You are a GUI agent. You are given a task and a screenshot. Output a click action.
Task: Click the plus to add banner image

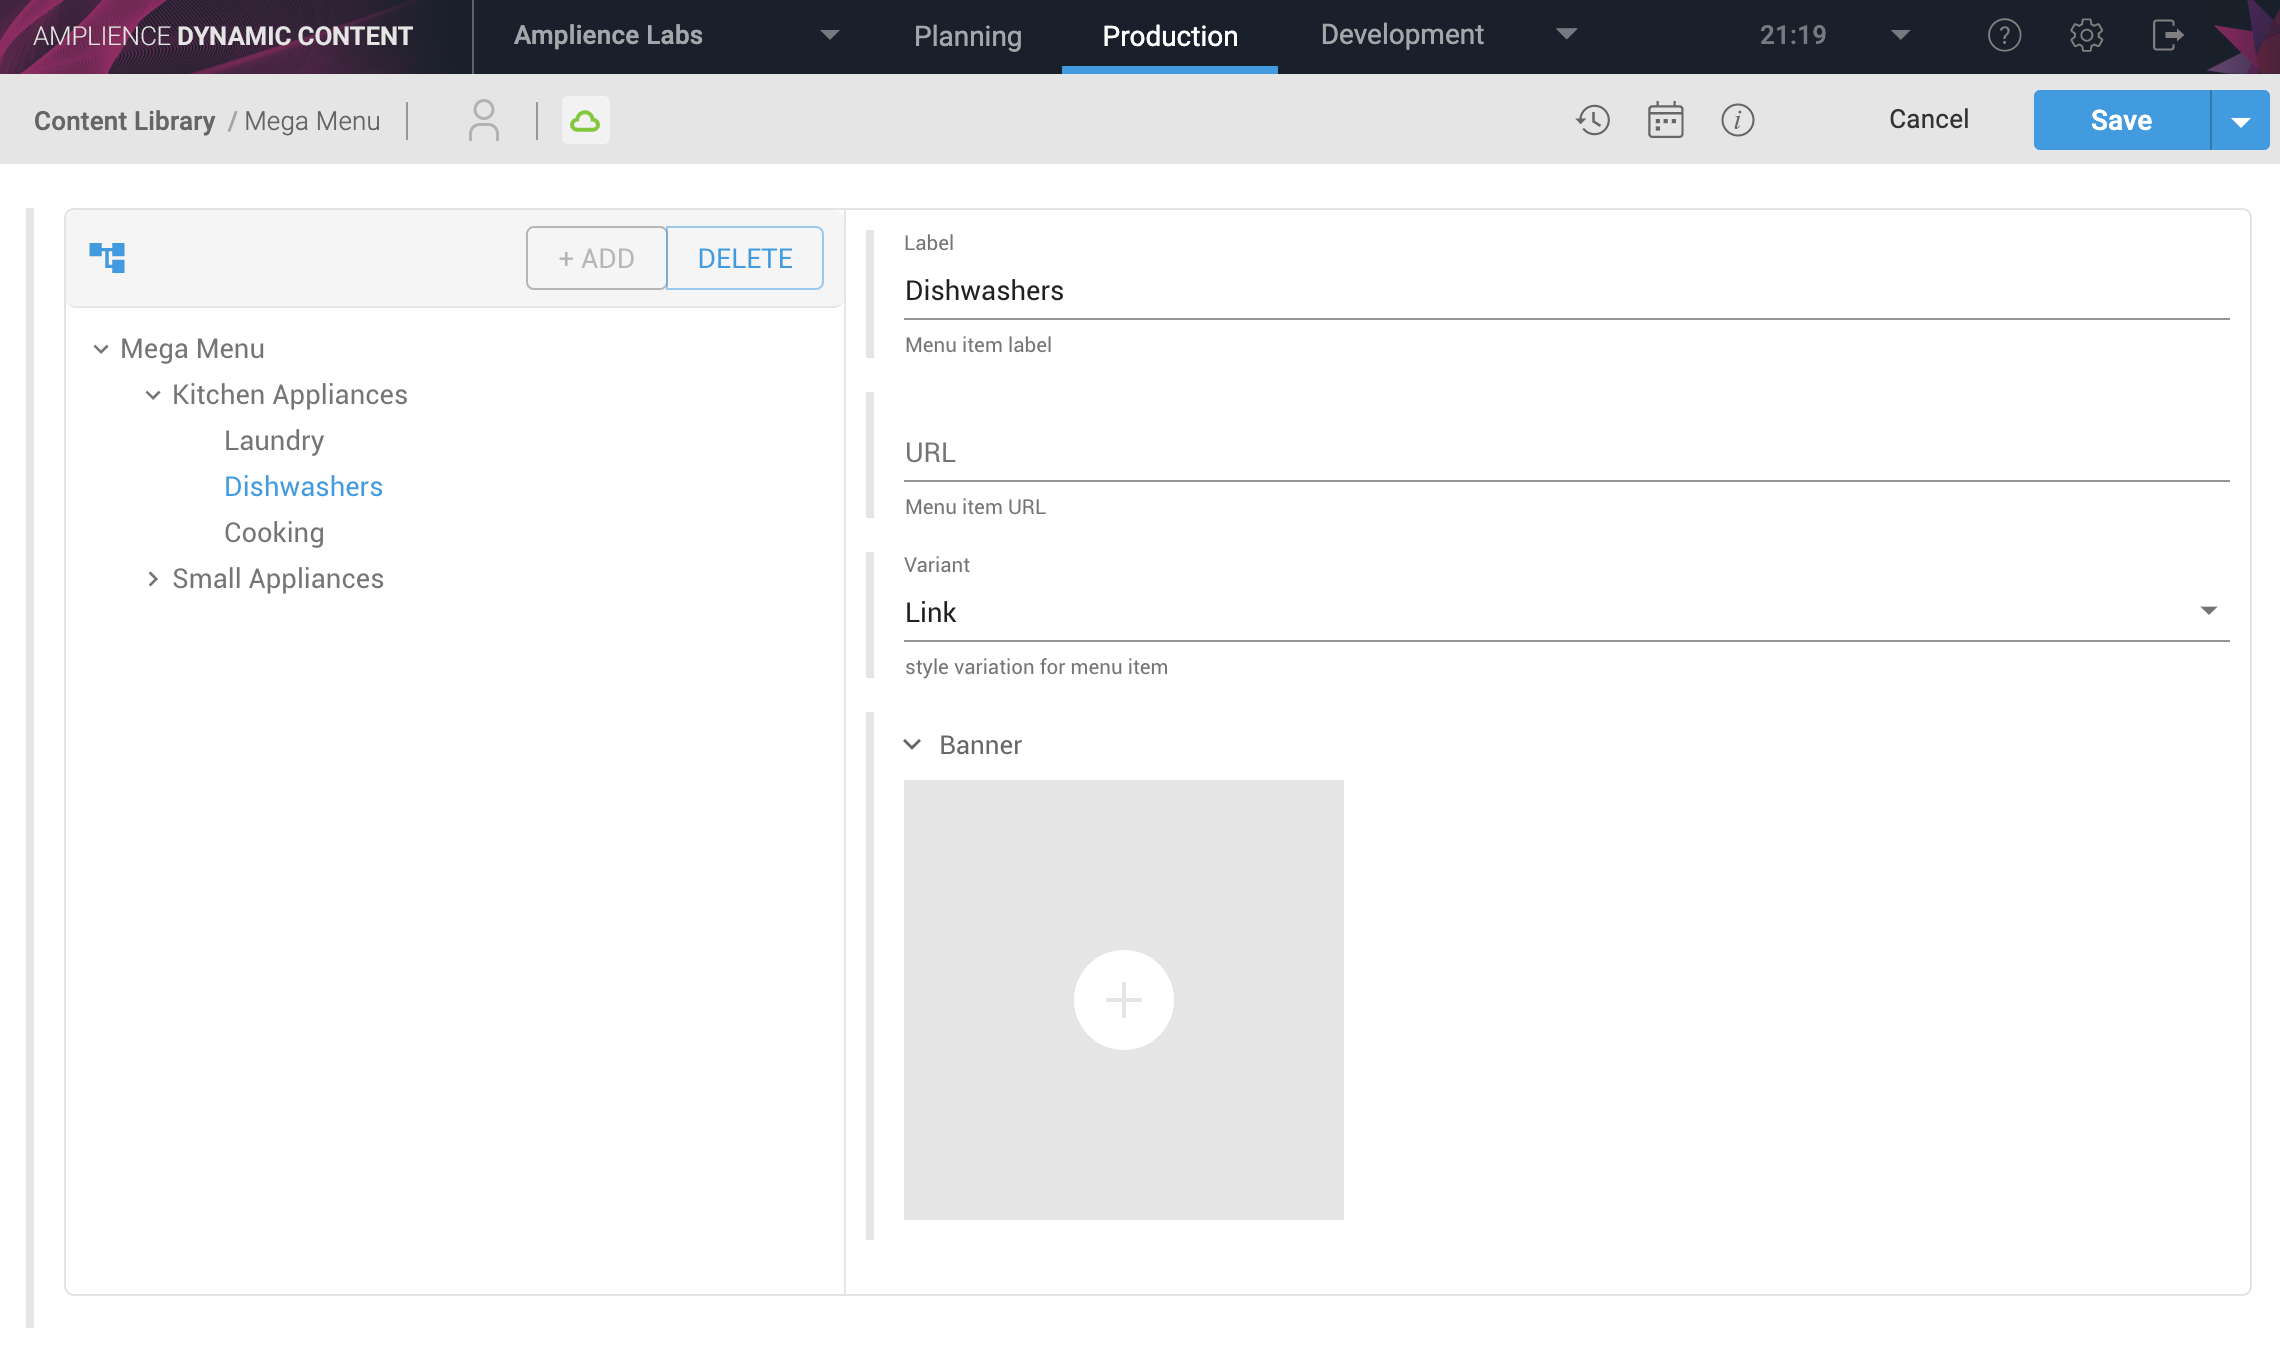pyautogui.click(x=1123, y=999)
